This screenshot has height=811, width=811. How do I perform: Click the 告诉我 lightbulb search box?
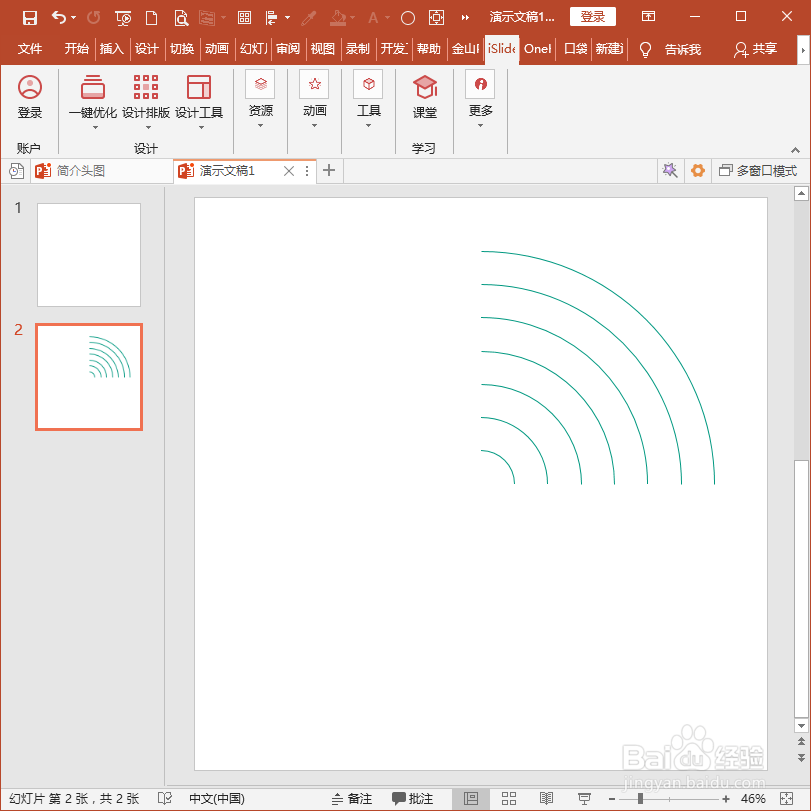pyautogui.click(x=670, y=49)
